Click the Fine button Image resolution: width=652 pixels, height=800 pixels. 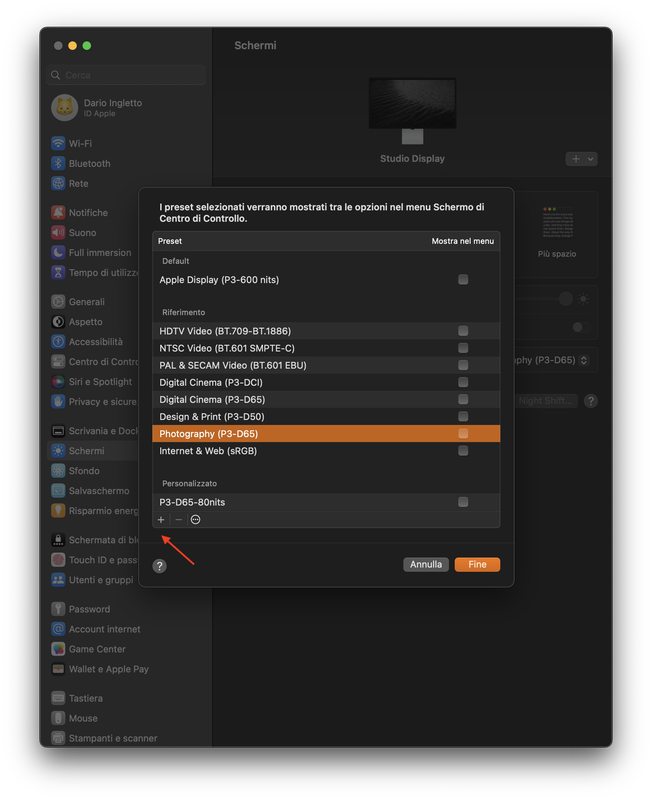pyautogui.click(x=477, y=564)
